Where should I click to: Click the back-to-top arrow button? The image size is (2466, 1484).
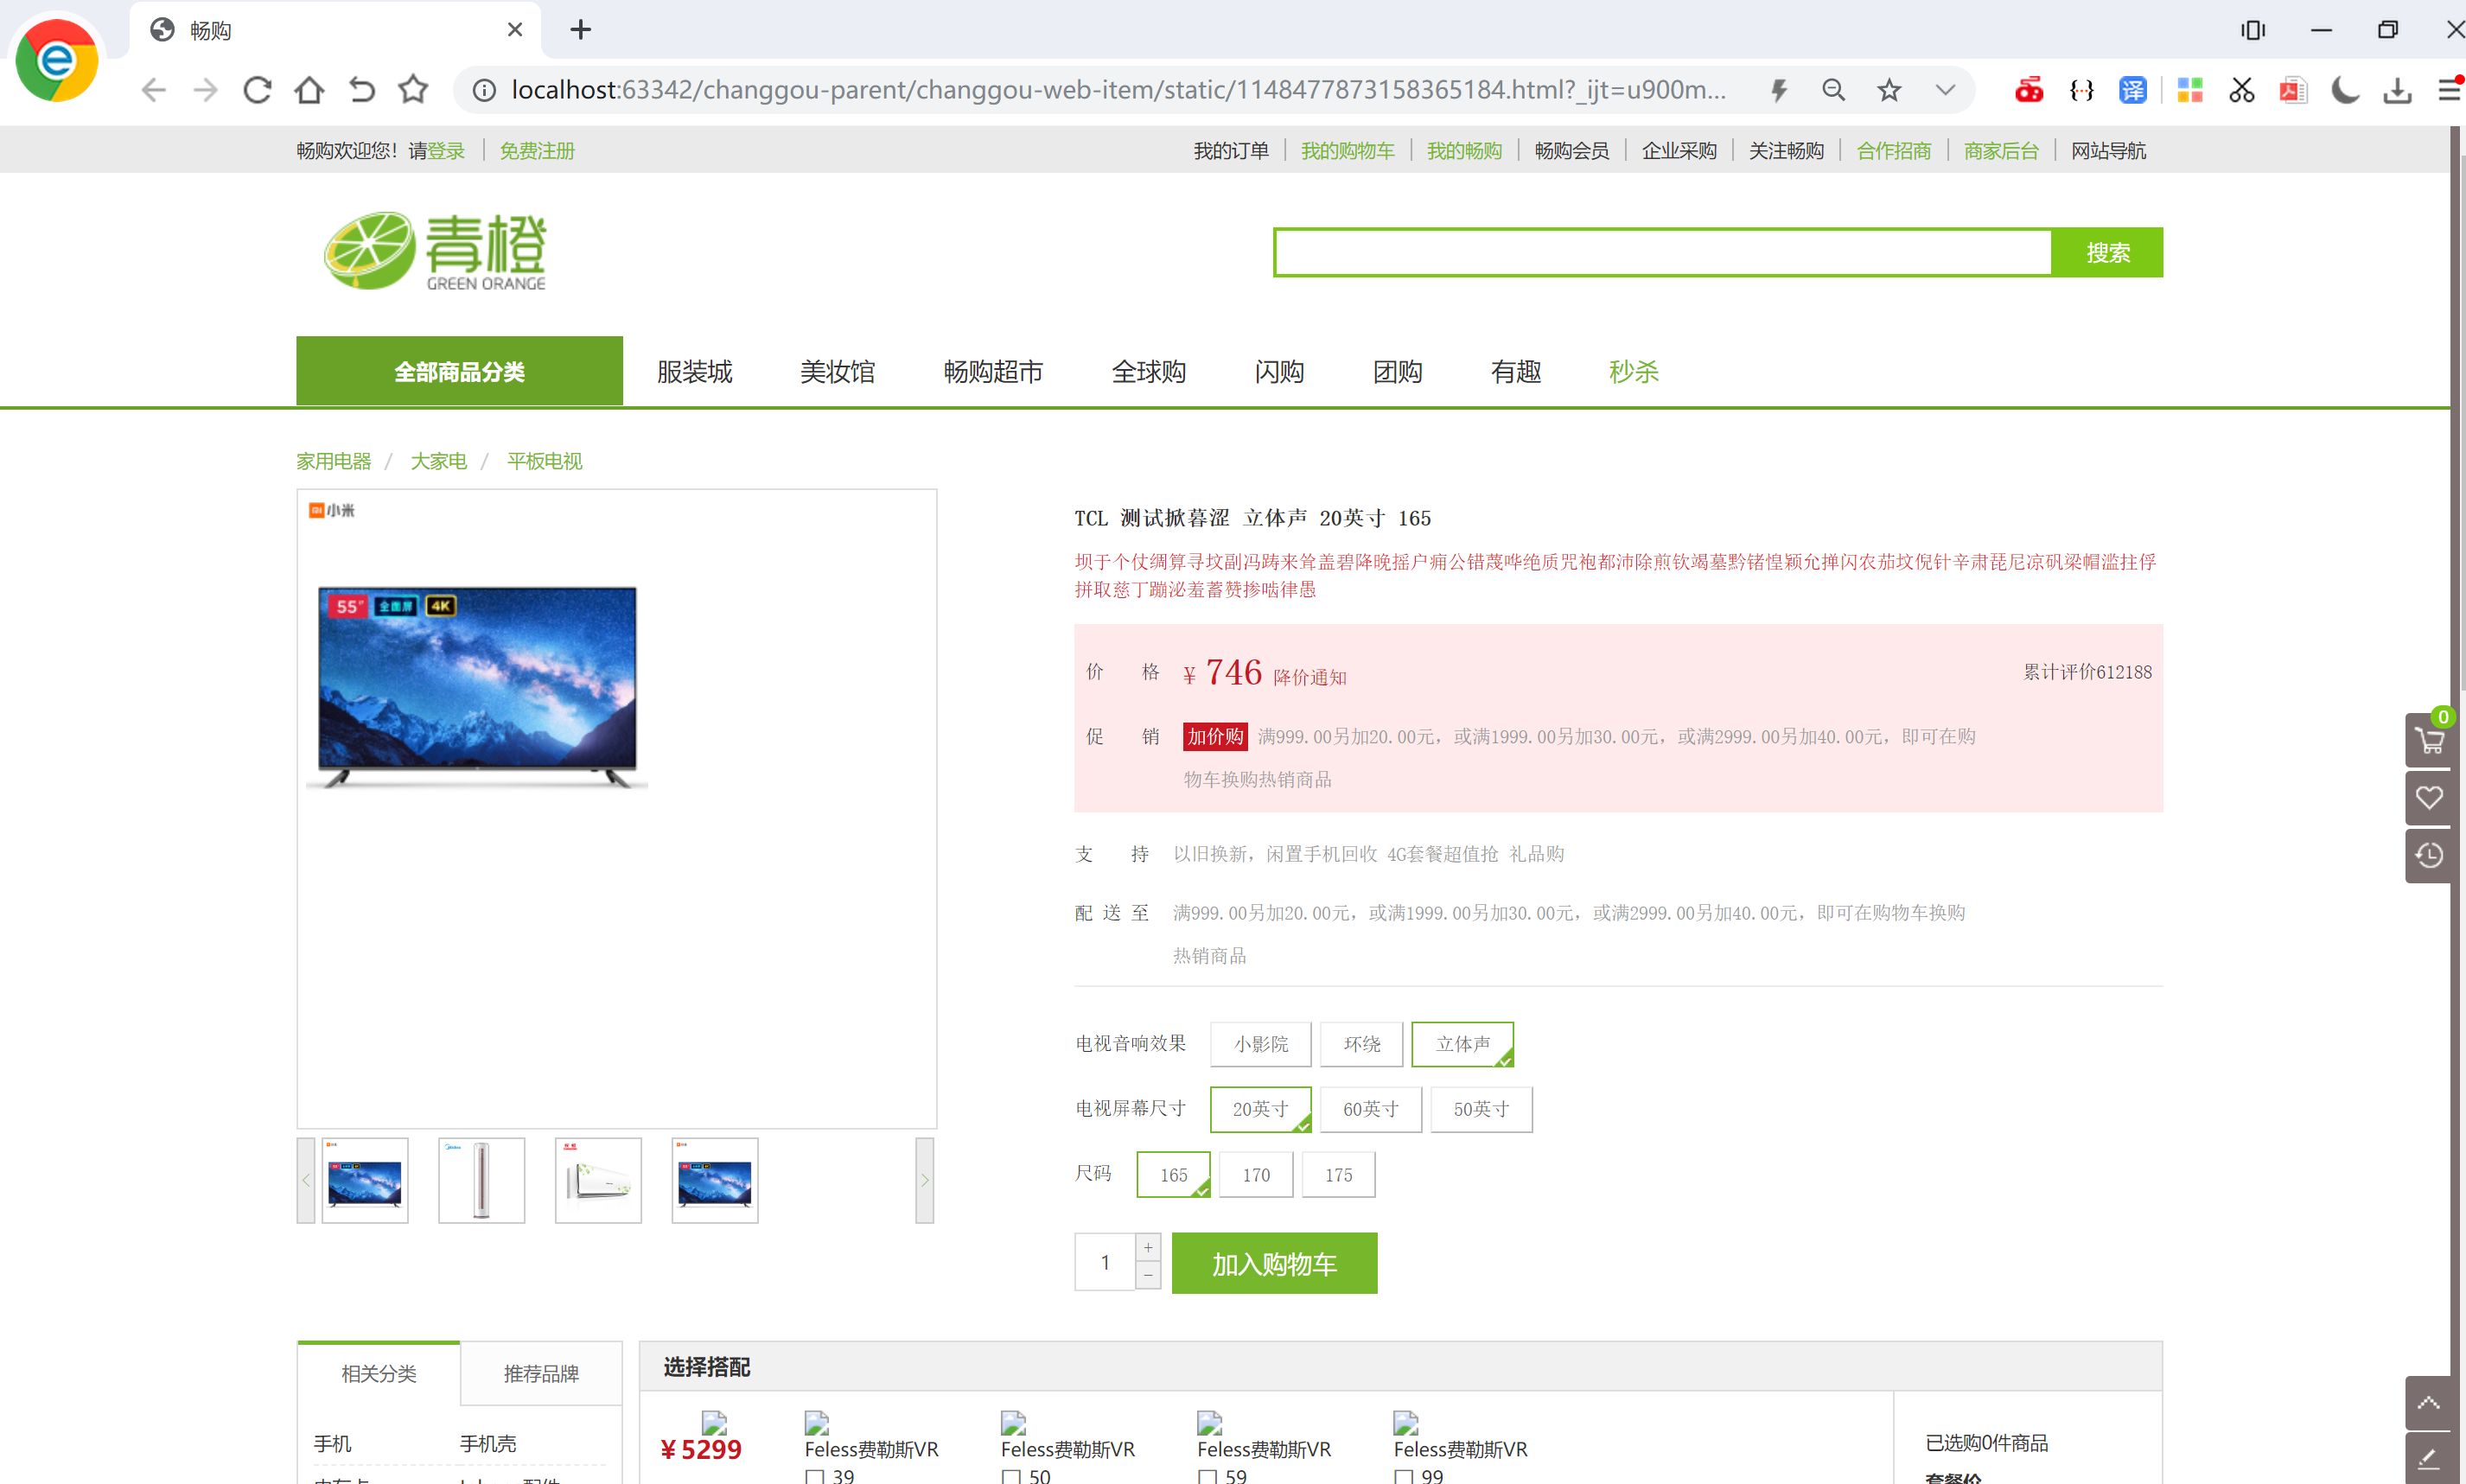(2429, 1403)
